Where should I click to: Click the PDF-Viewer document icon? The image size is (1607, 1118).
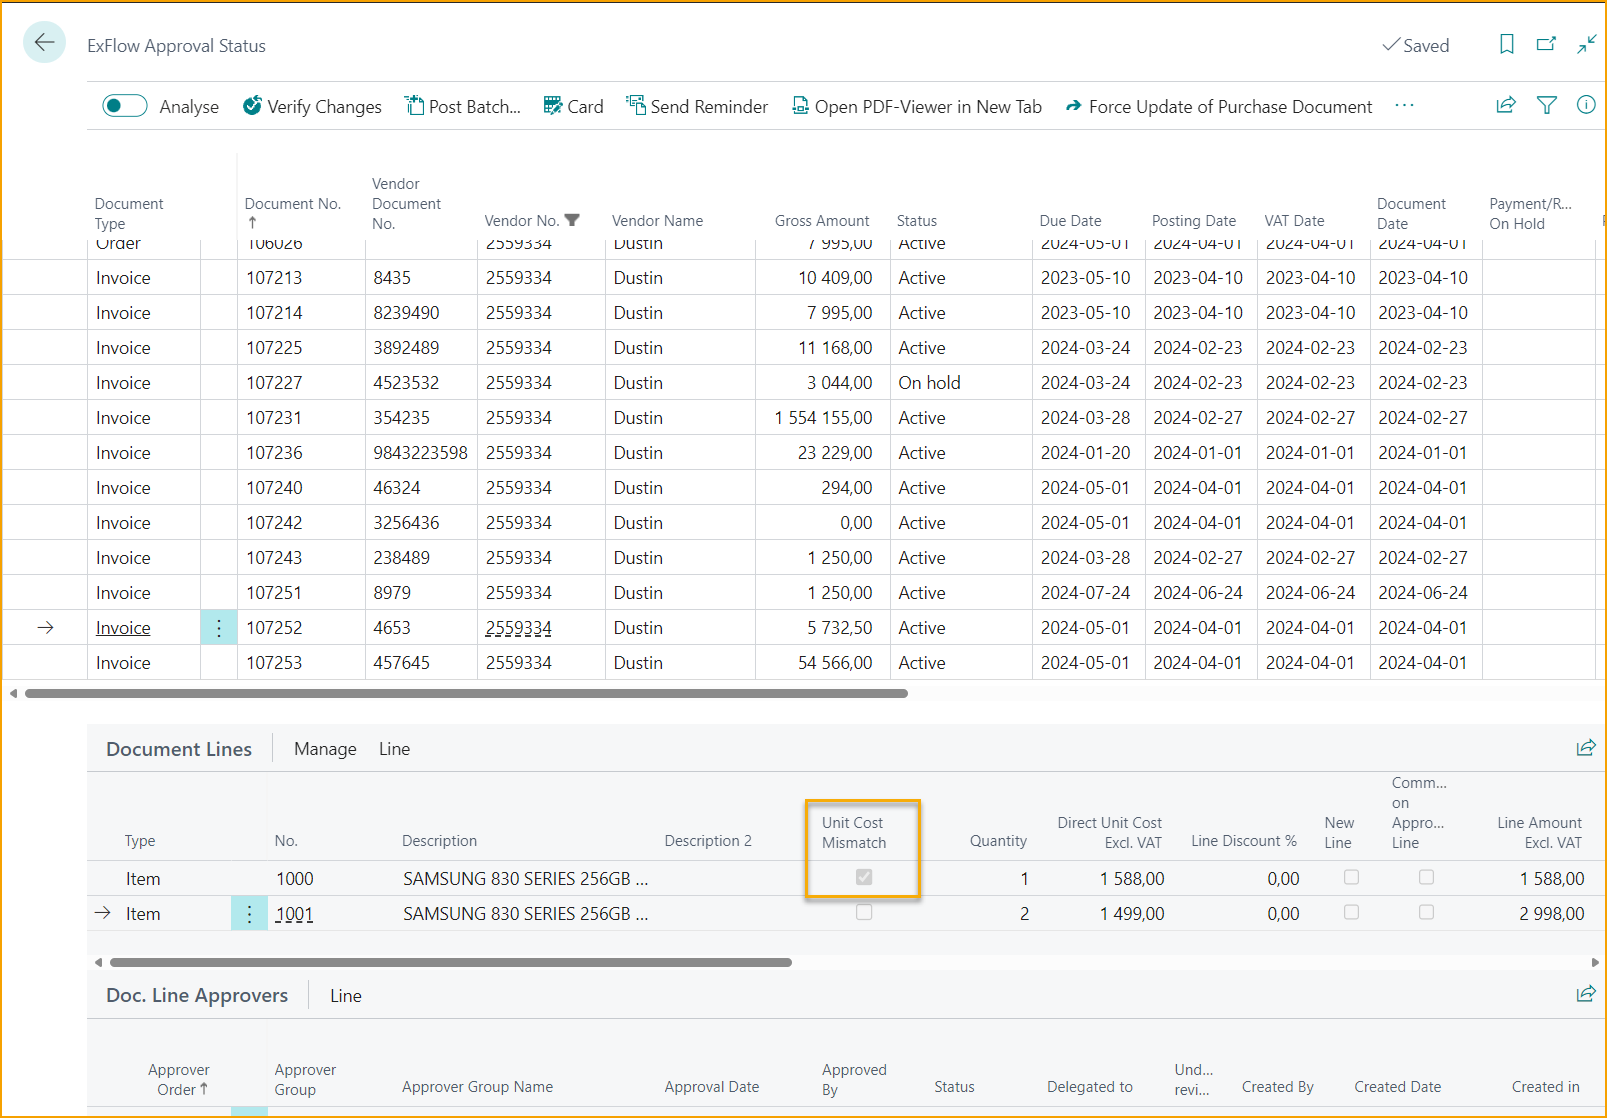coord(800,105)
